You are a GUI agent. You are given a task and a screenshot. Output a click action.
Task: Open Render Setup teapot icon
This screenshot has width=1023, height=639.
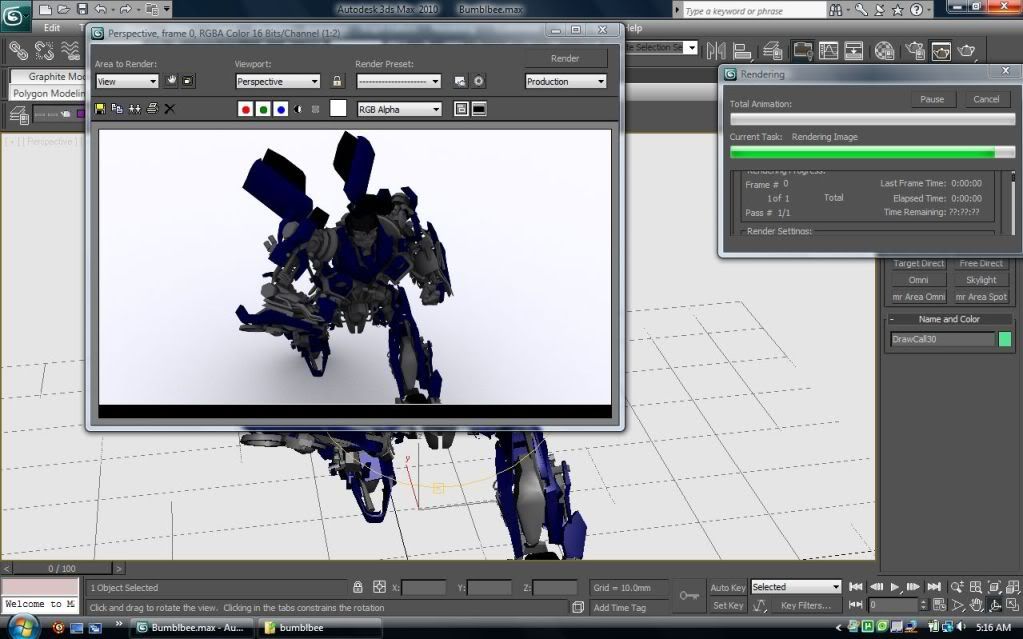coord(913,50)
